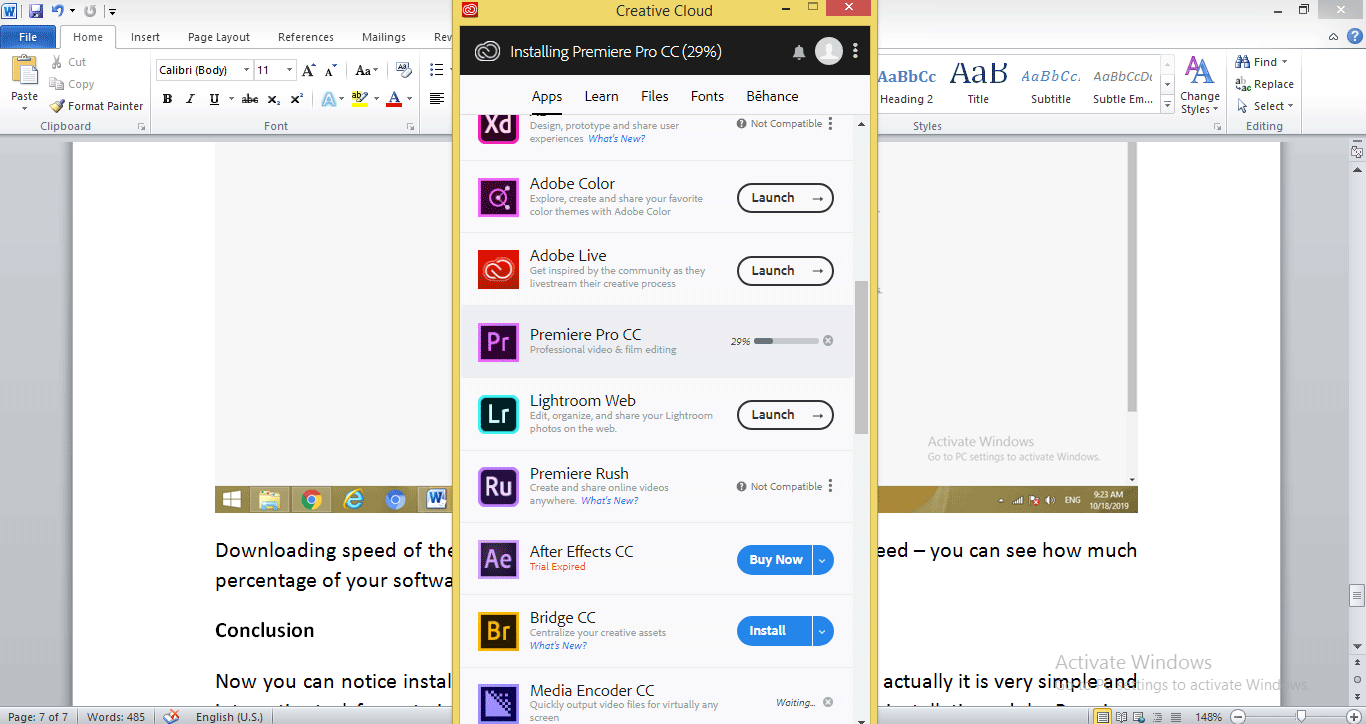Click the Clear Formatting eraser icon
Image resolution: width=1366 pixels, height=724 pixels.
[x=404, y=70]
